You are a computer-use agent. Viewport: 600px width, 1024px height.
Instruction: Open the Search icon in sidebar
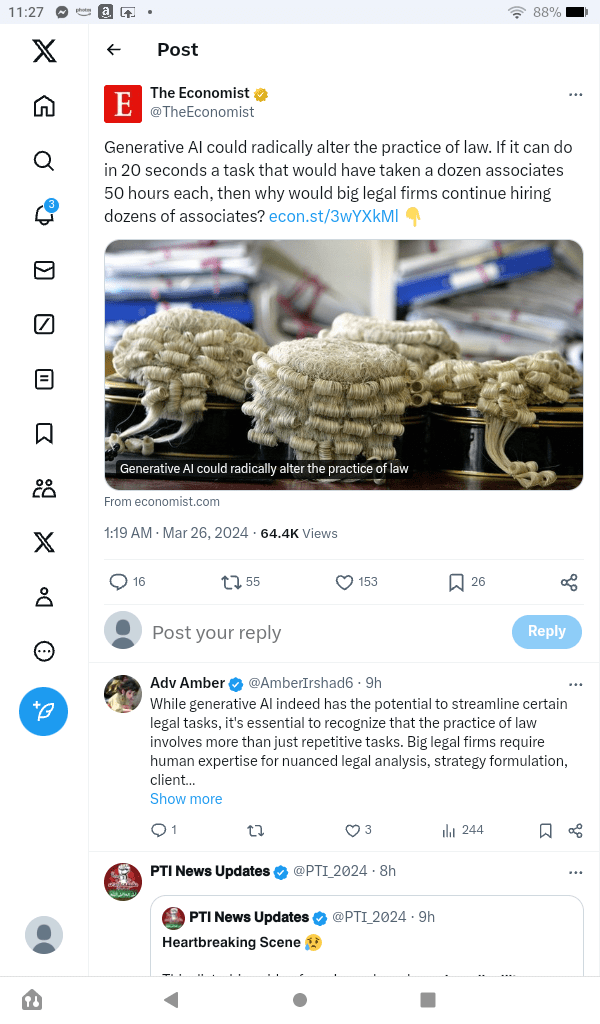point(44,161)
